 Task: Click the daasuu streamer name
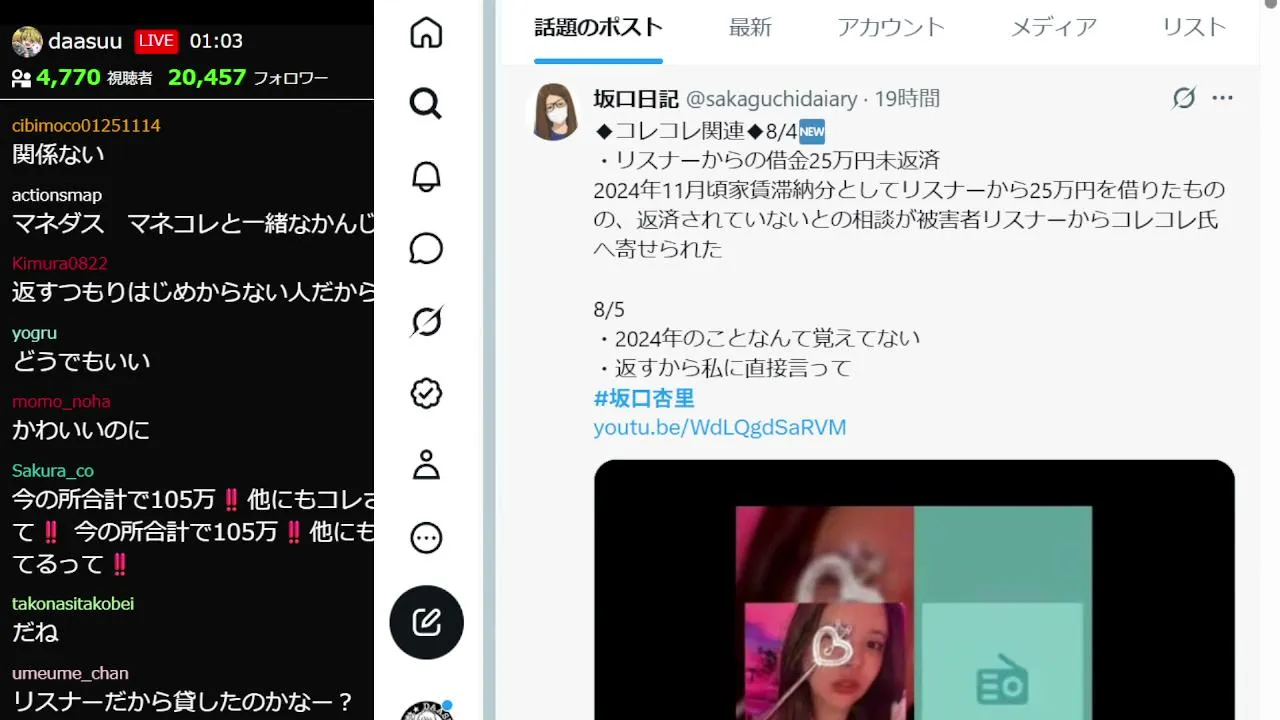(85, 41)
